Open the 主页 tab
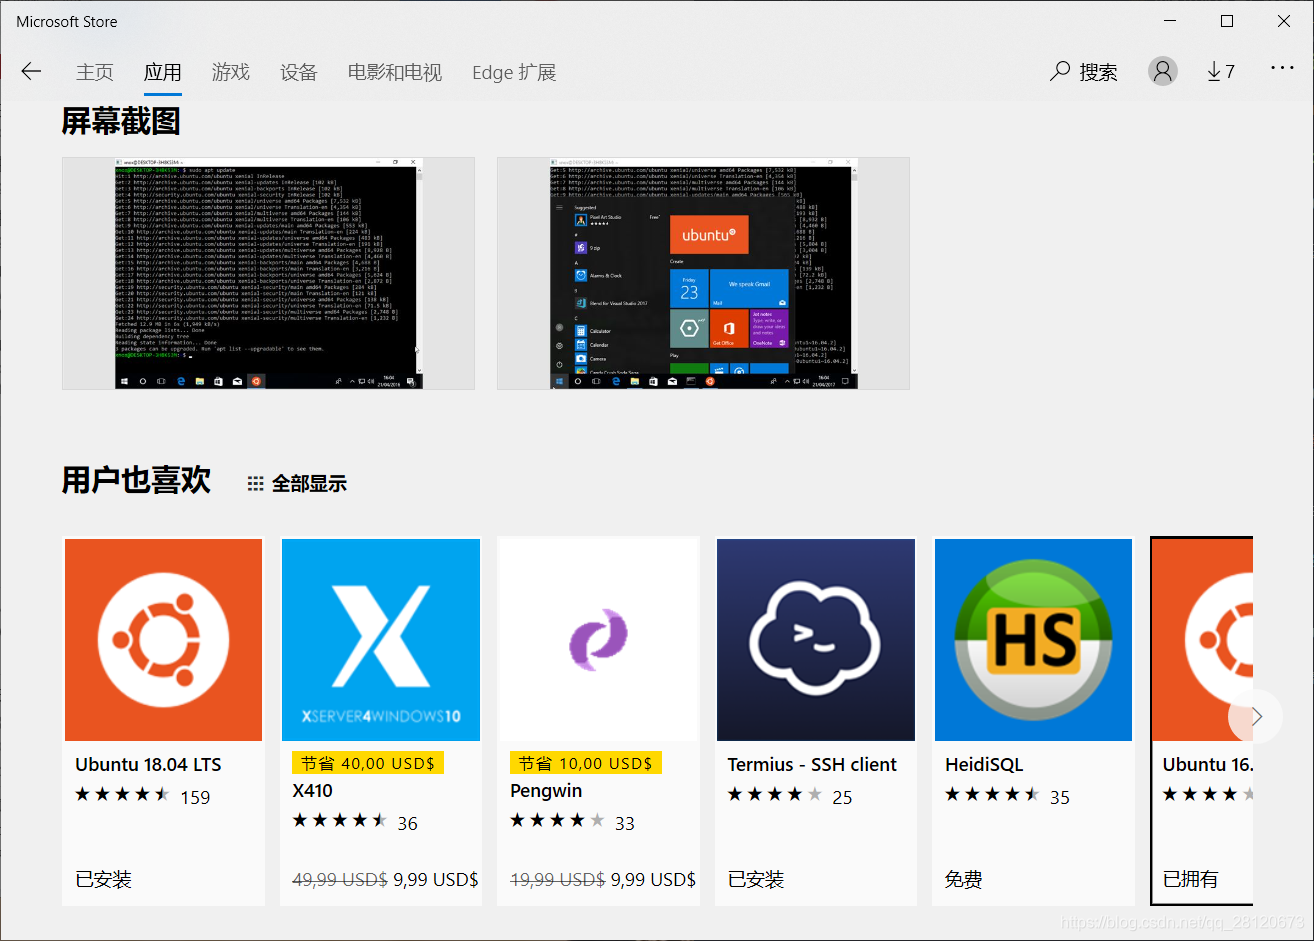The width and height of the screenshot is (1314, 941). click(95, 72)
